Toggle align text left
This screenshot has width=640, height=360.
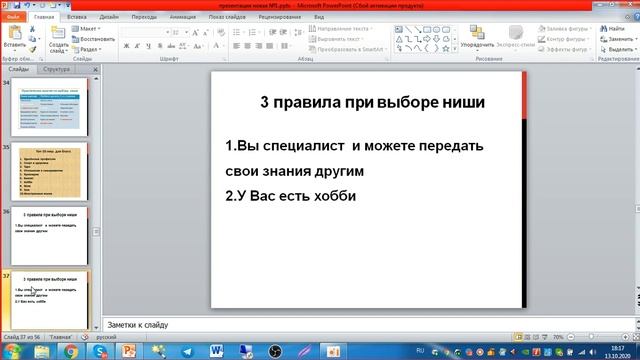click(236, 46)
